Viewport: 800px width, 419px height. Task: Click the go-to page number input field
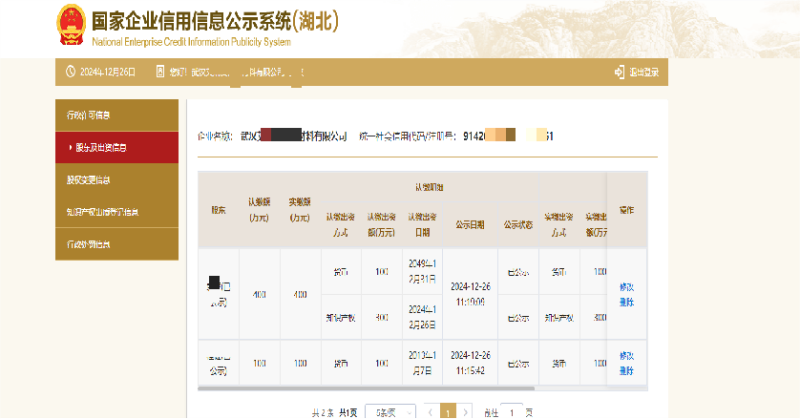coord(512,411)
